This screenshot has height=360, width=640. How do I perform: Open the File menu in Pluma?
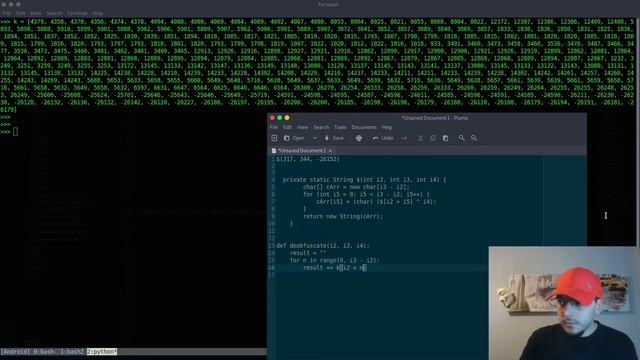coord(273,127)
